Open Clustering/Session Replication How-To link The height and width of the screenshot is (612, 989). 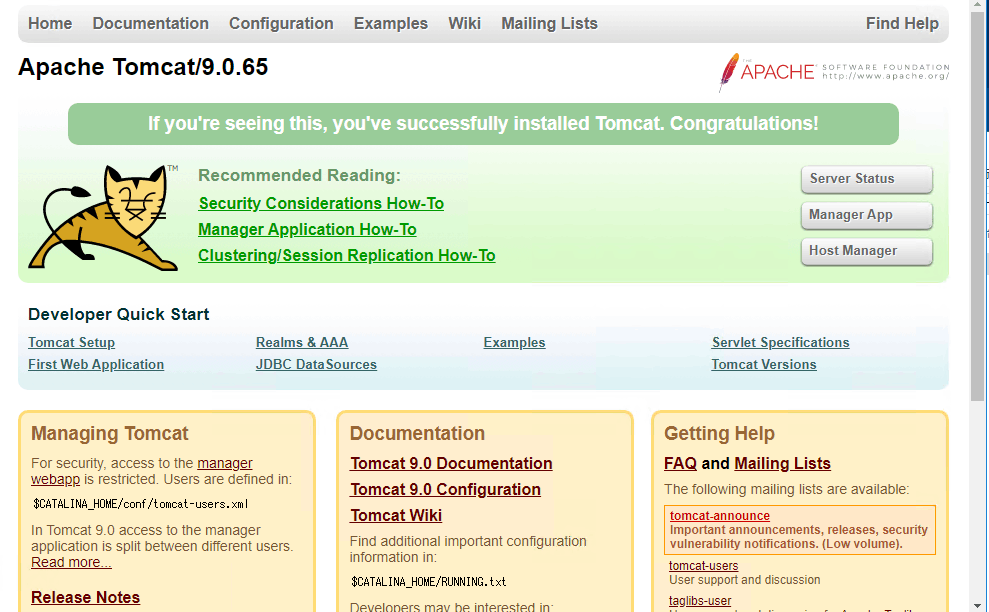click(x=346, y=255)
